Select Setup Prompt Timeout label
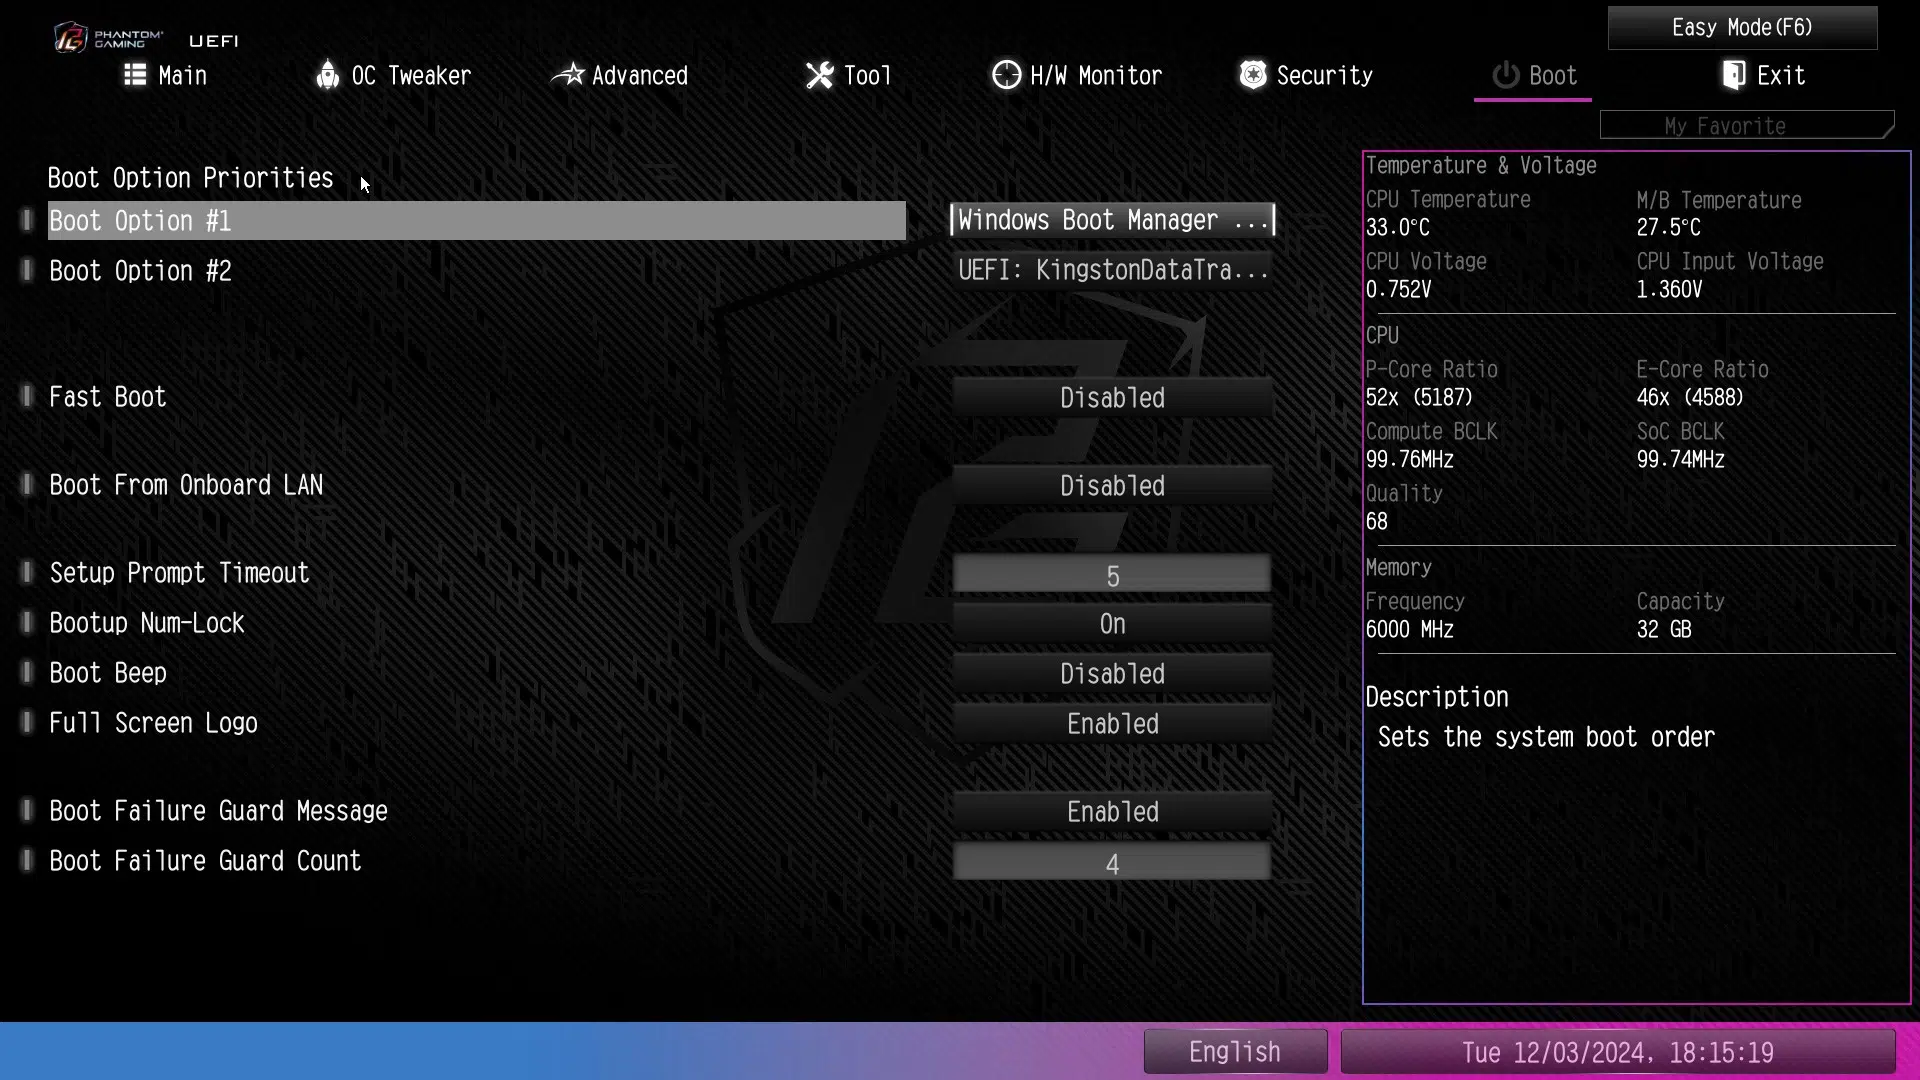Image resolution: width=1920 pixels, height=1080 pixels. 179,573
